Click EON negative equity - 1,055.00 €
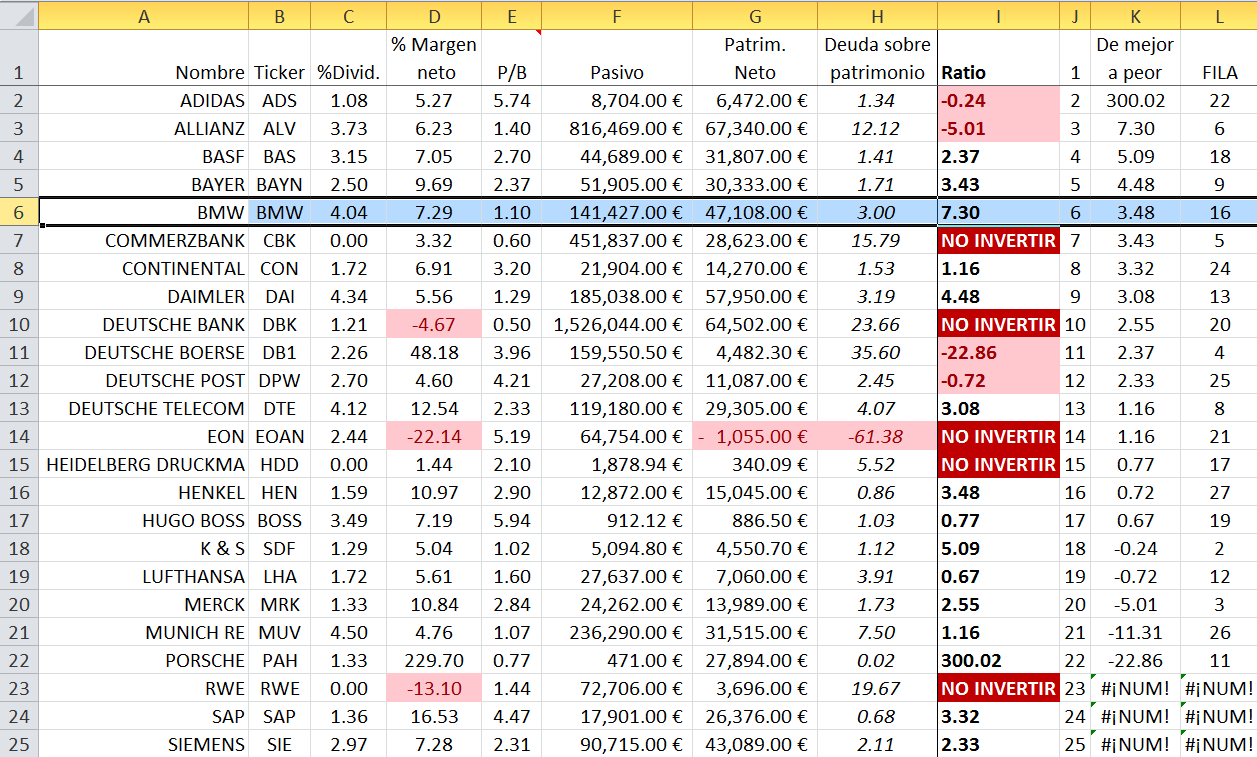The width and height of the screenshot is (1257, 757). (754, 436)
